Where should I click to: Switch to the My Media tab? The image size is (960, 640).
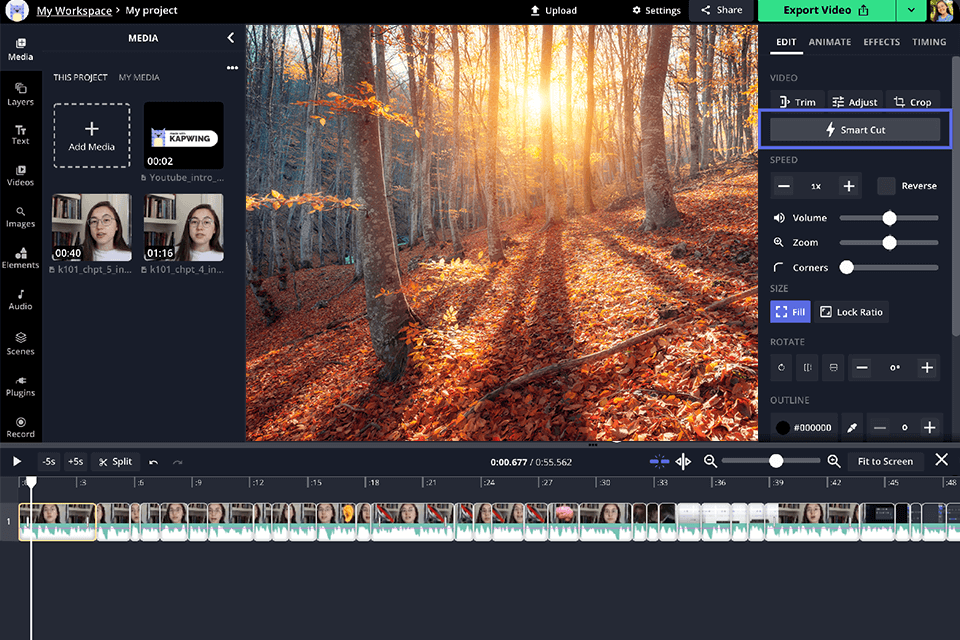(x=139, y=77)
